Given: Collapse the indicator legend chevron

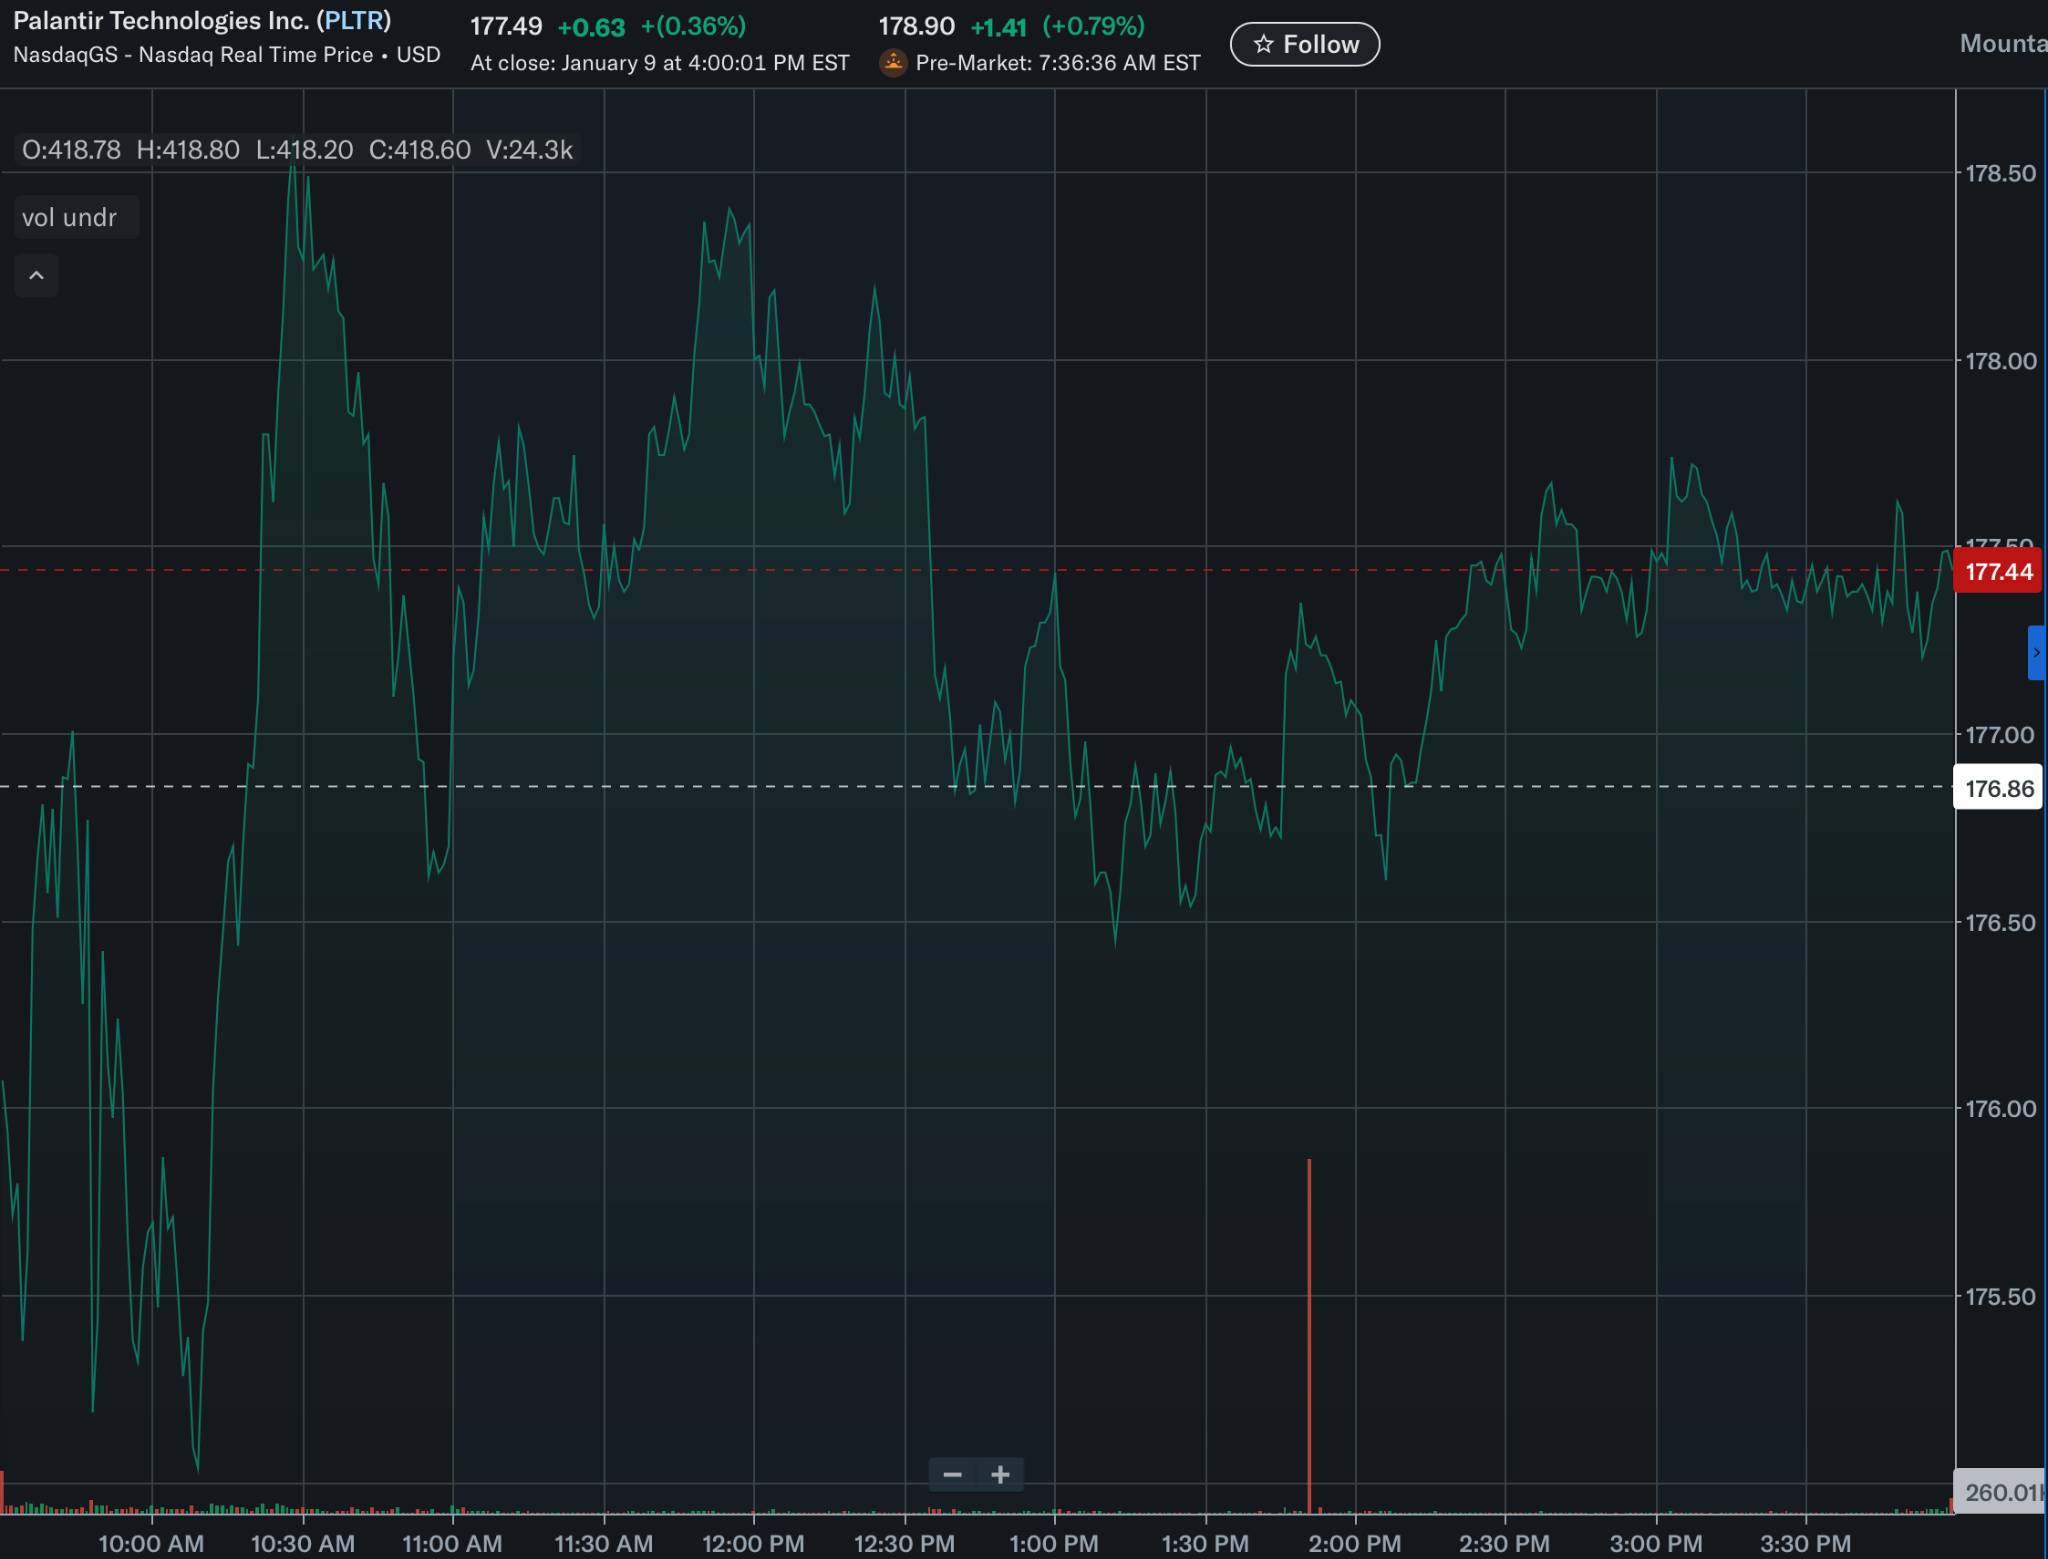Looking at the screenshot, I should (36, 276).
